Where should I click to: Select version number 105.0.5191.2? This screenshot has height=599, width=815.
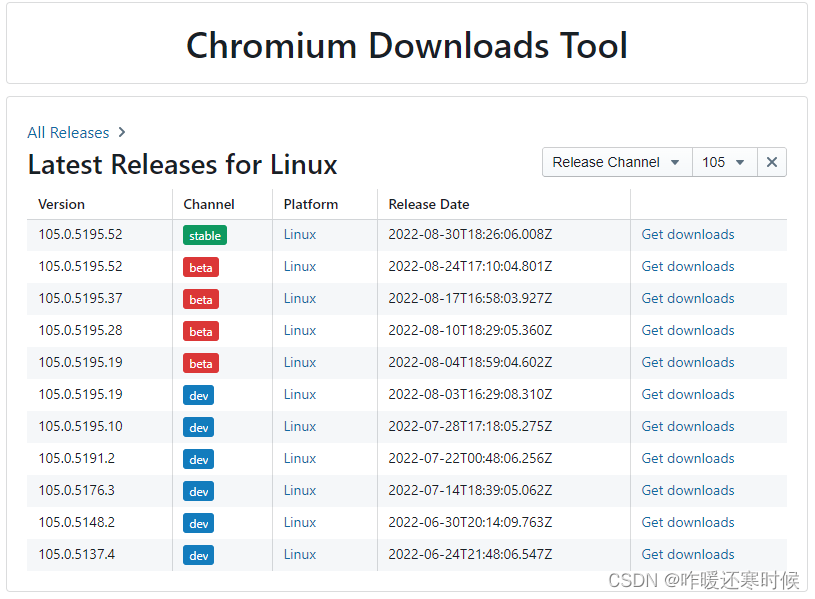coord(77,458)
